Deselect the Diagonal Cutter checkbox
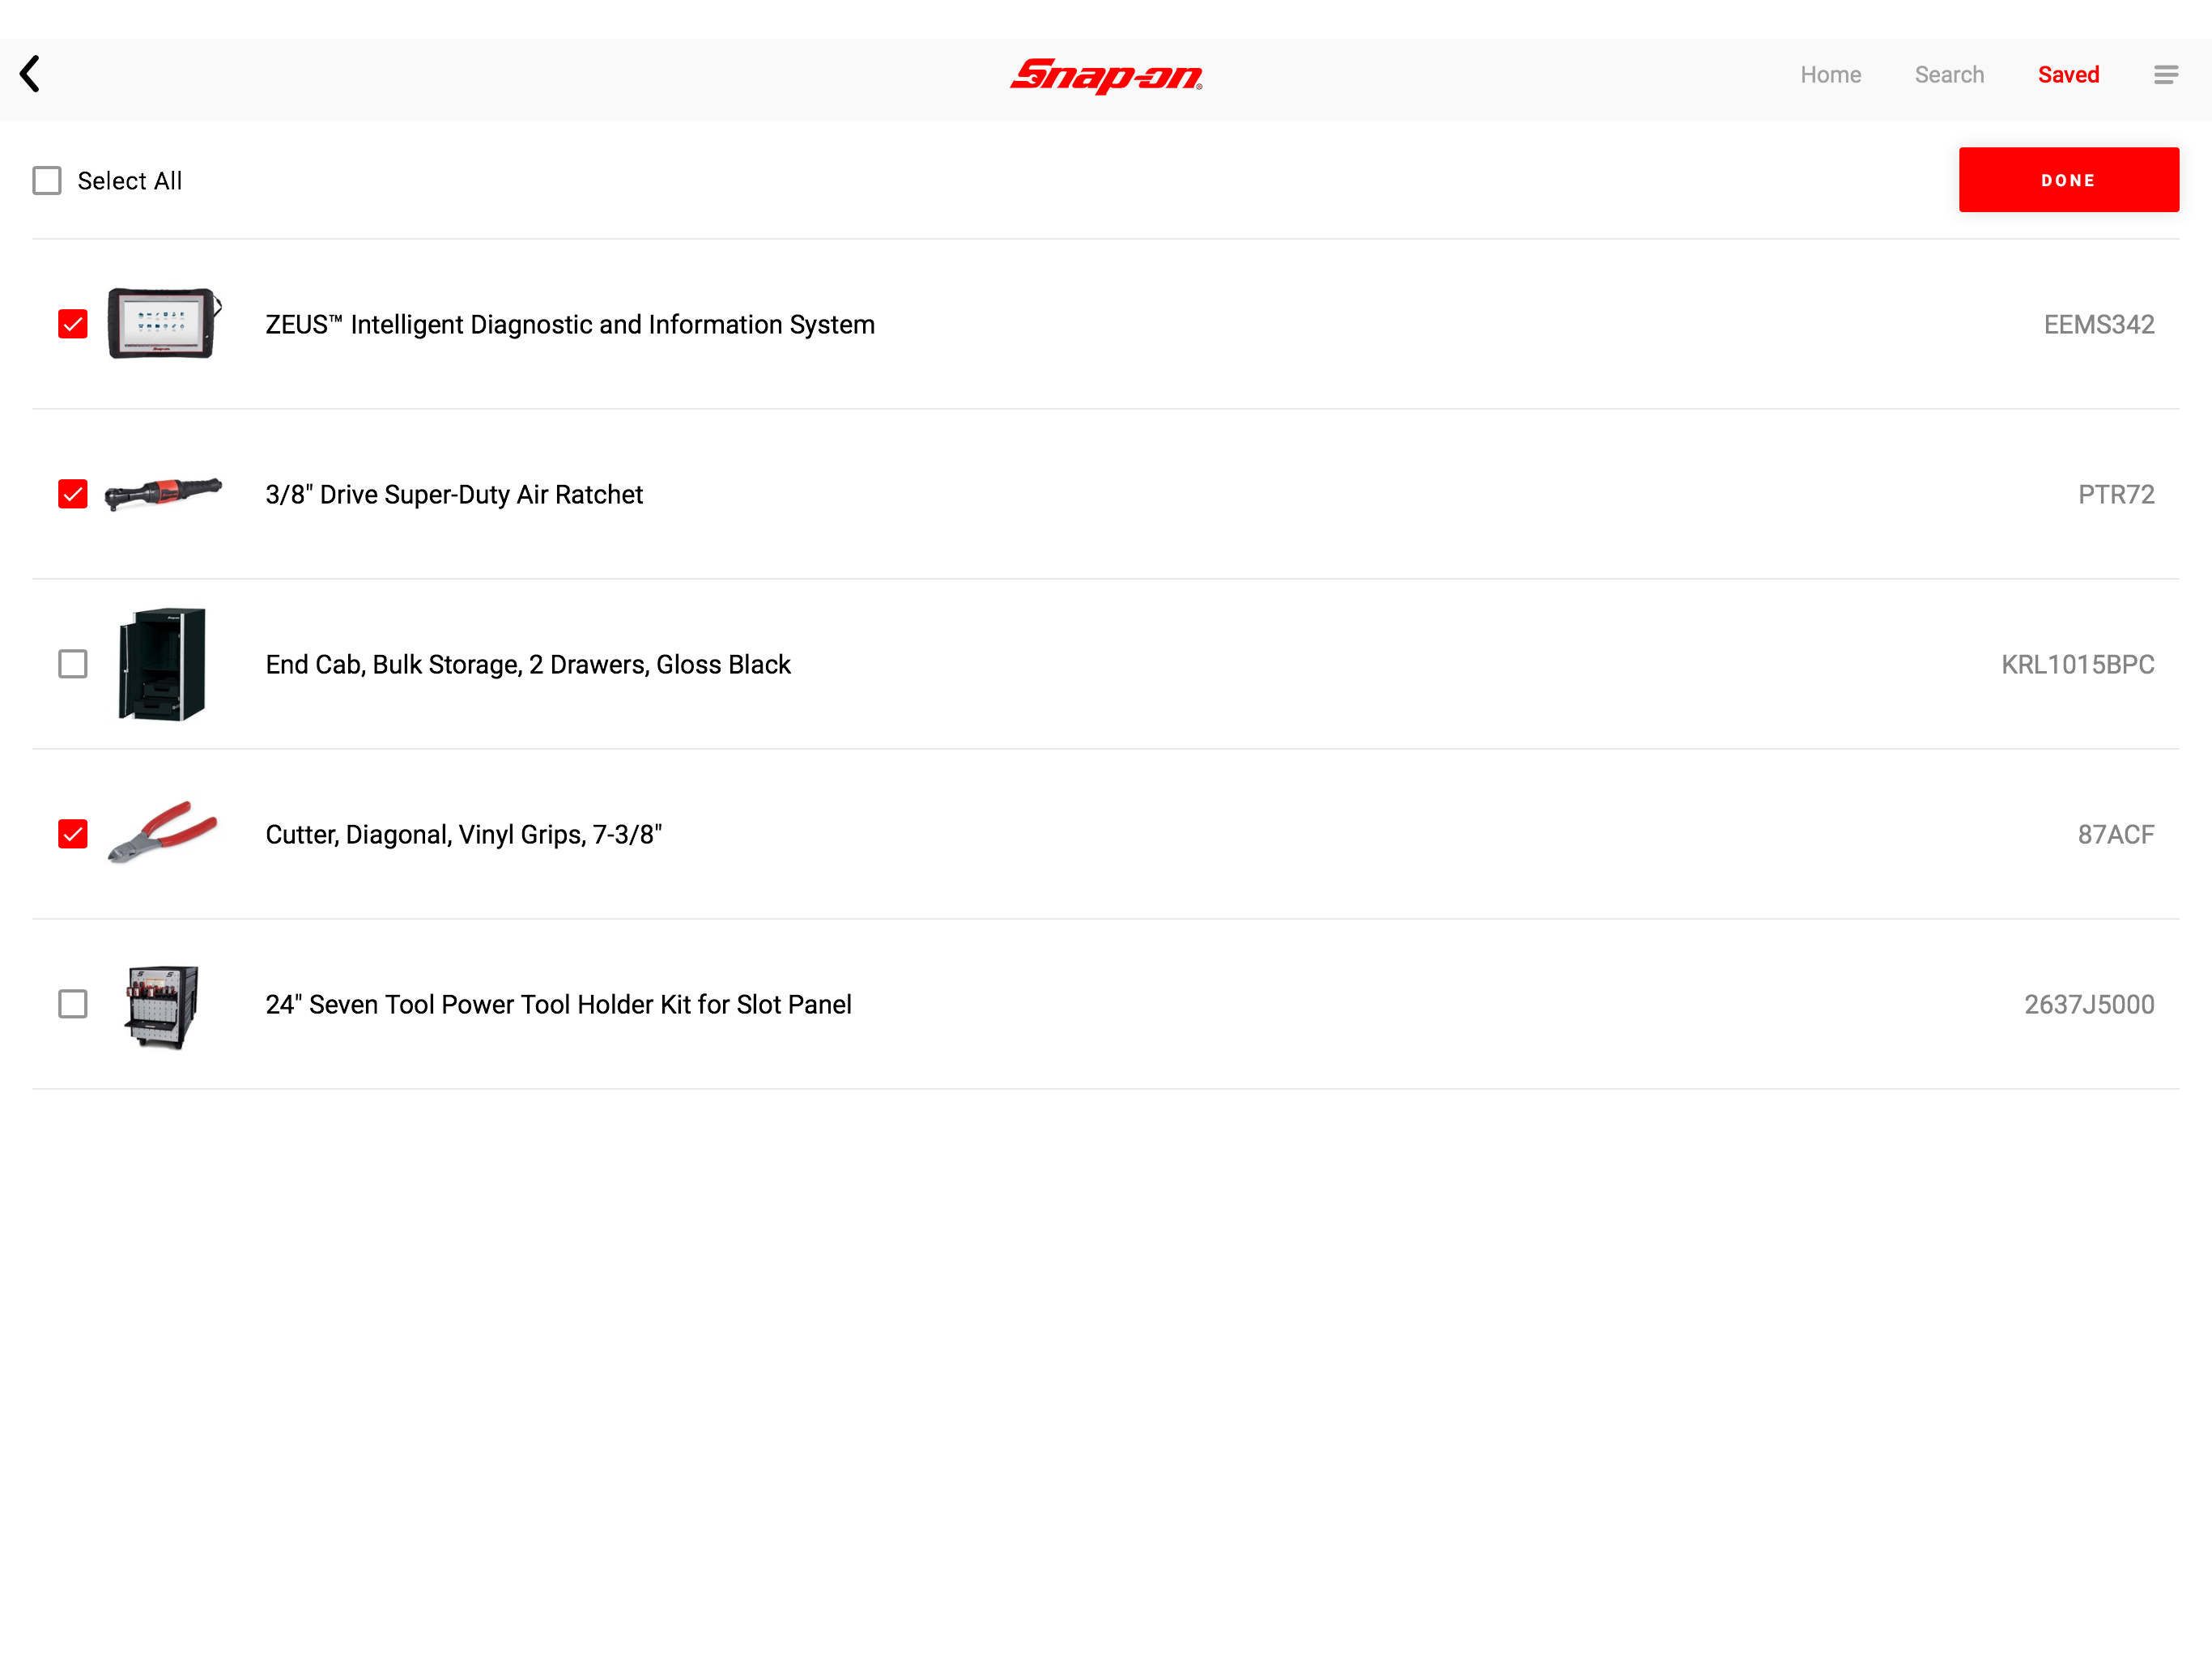Viewport: 2212px width, 1658px height. click(73, 834)
